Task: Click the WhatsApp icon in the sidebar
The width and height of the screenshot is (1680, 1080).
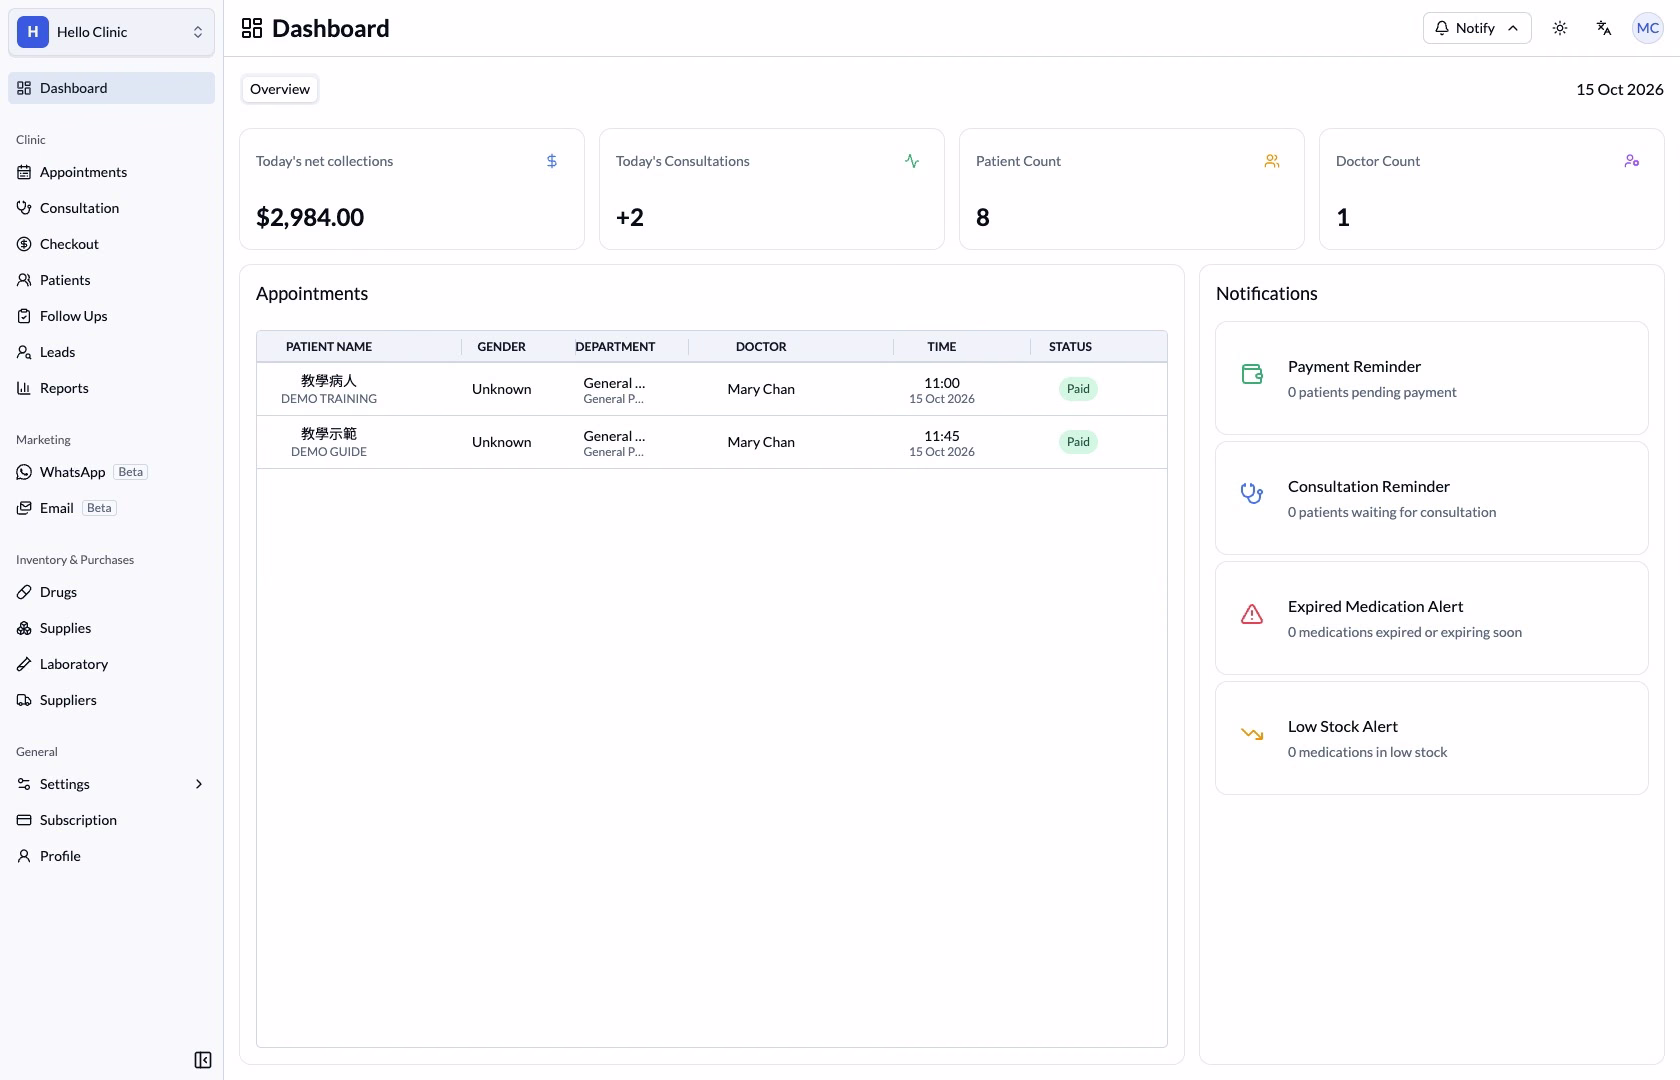Action: (24, 472)
